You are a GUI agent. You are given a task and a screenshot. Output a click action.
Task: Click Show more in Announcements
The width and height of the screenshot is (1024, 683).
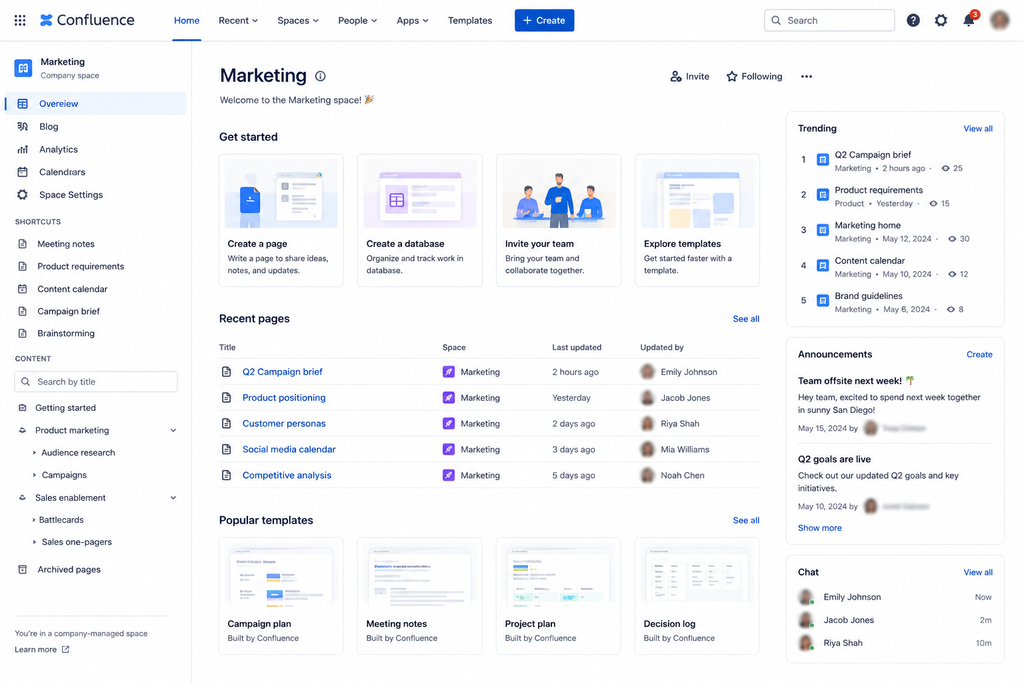(x=820, y=528)
